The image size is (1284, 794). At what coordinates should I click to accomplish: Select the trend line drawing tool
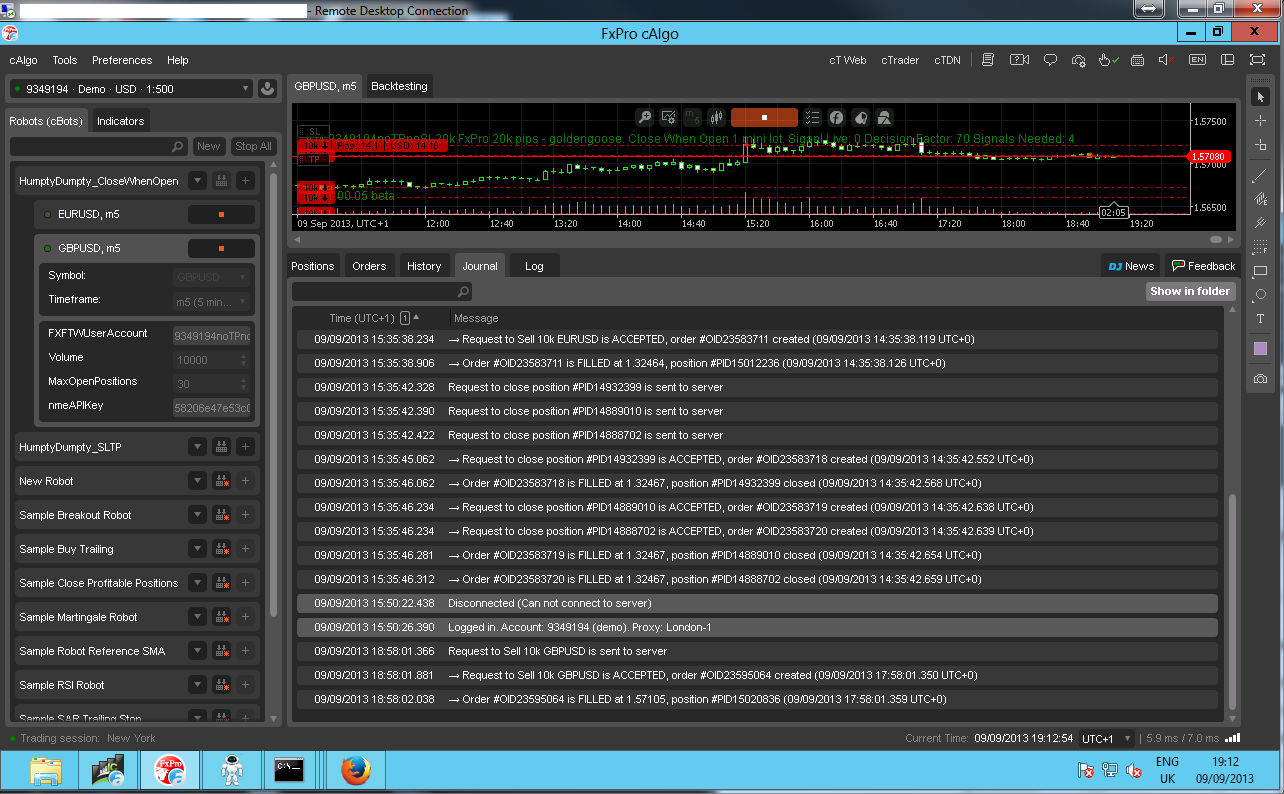point(1260,176)
